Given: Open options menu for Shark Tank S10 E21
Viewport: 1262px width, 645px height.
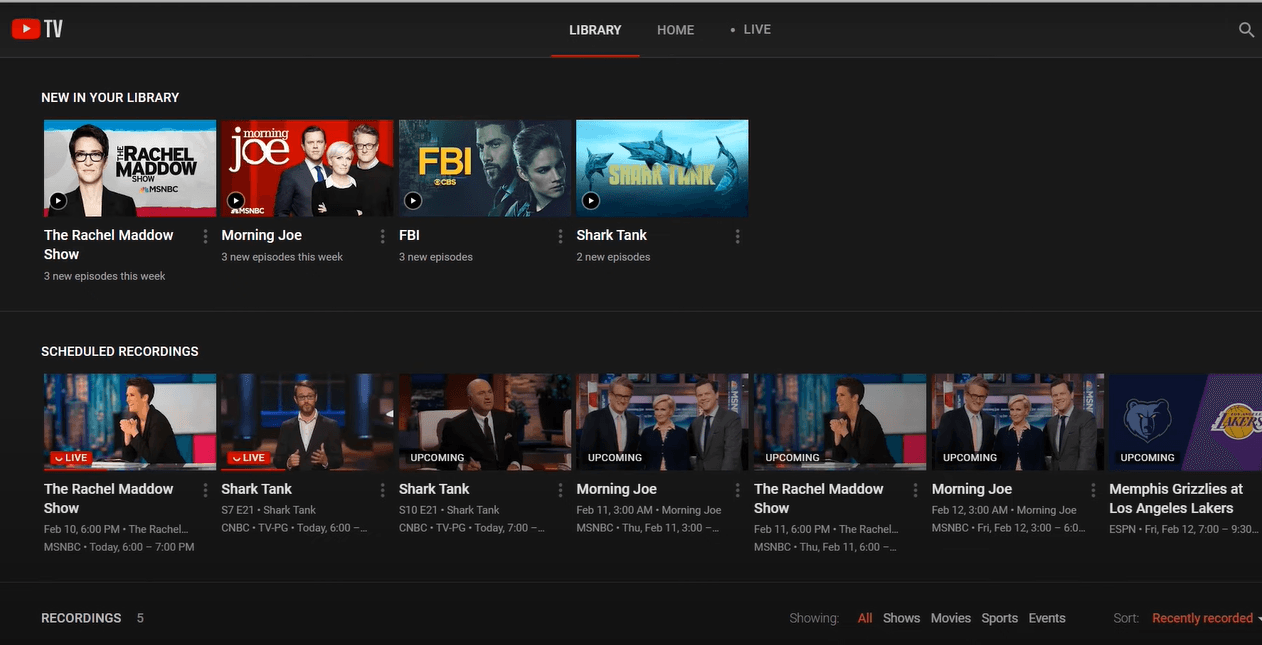Looking at the screenshot, I should [x=560, y=490].
